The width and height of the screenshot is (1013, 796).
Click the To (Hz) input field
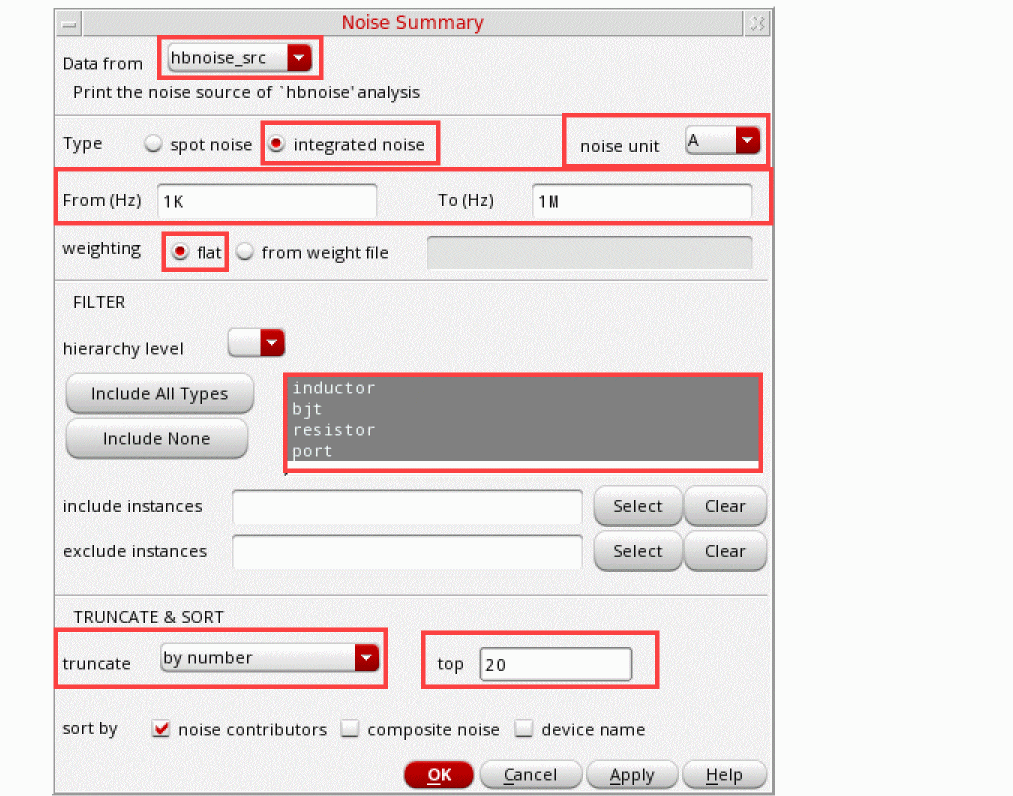tap(642, 201)
